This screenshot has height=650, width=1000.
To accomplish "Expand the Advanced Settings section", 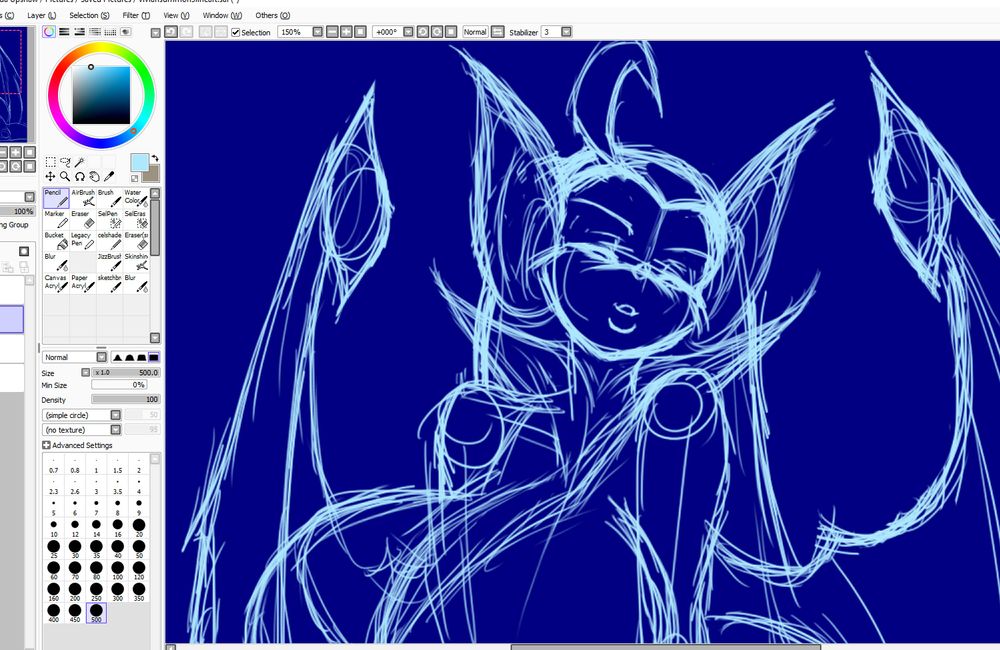I will point(46,445).
